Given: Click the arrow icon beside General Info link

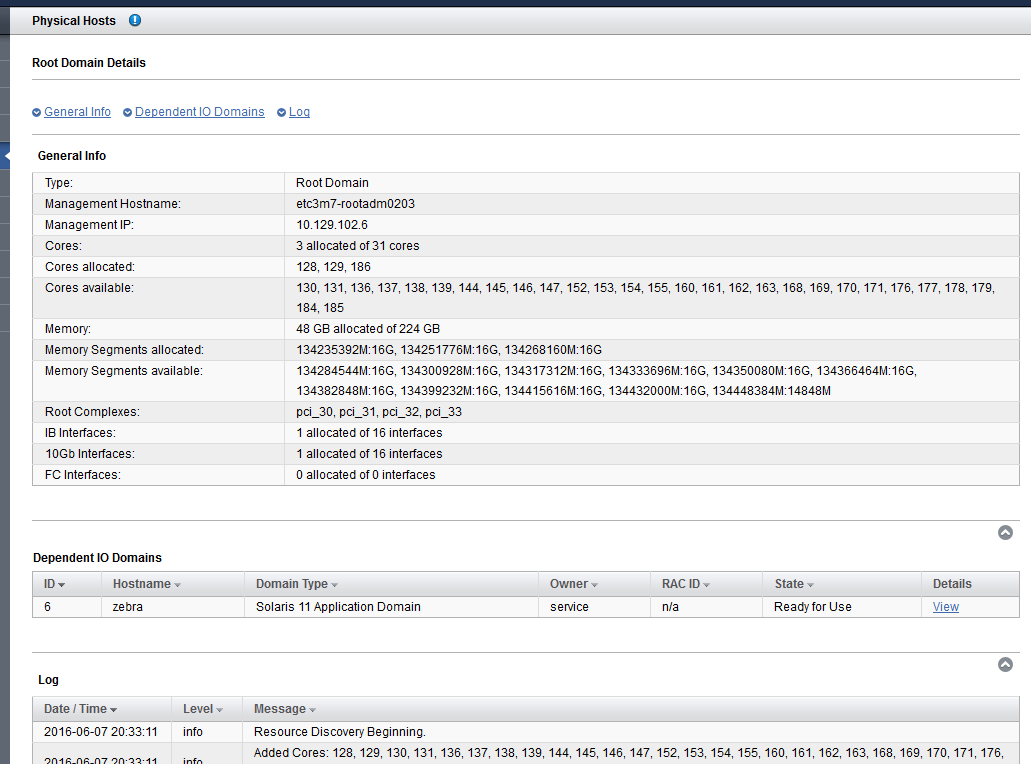Looking at the screenshot, I should tap(37, 112).
